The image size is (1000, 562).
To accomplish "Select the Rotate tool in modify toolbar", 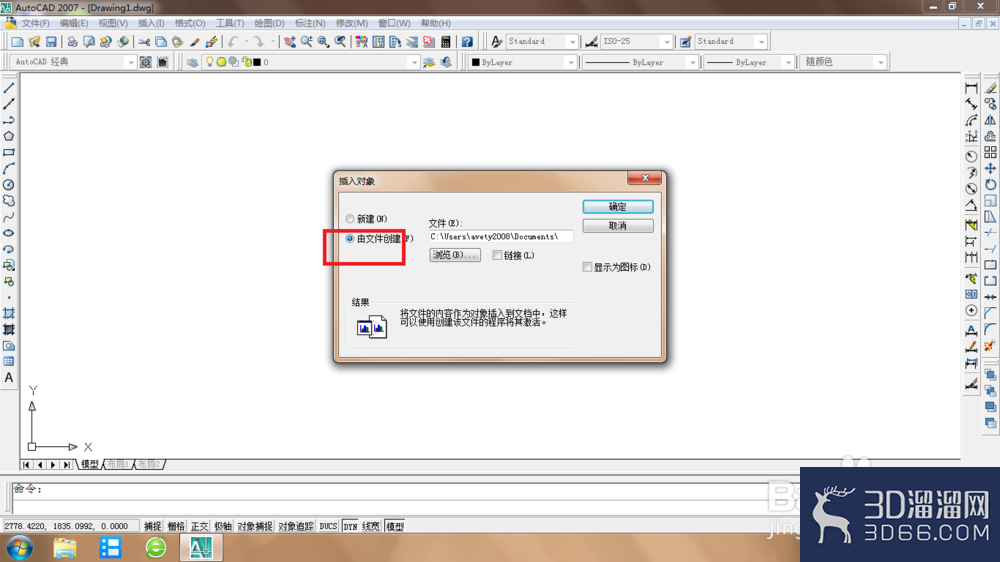I will [990, 185].
